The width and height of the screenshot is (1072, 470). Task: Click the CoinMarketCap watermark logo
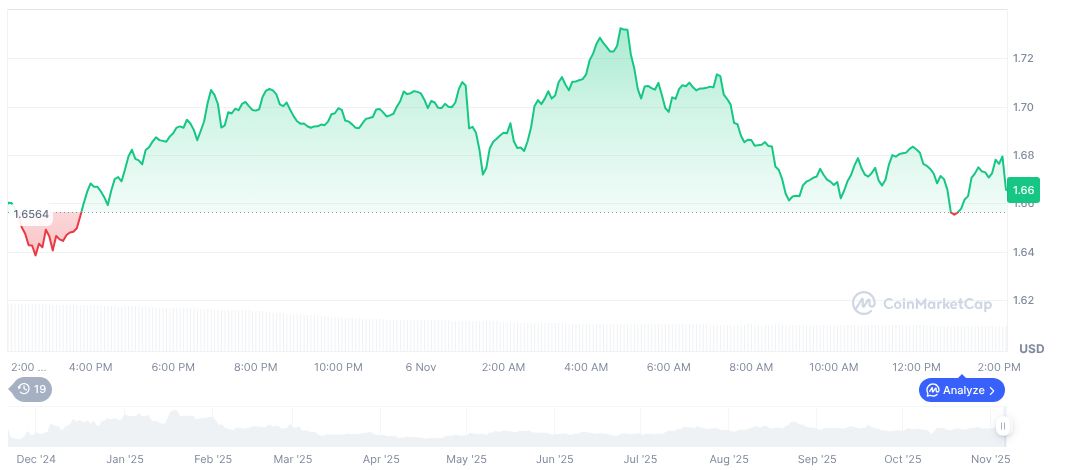click(x=921, y=303)
